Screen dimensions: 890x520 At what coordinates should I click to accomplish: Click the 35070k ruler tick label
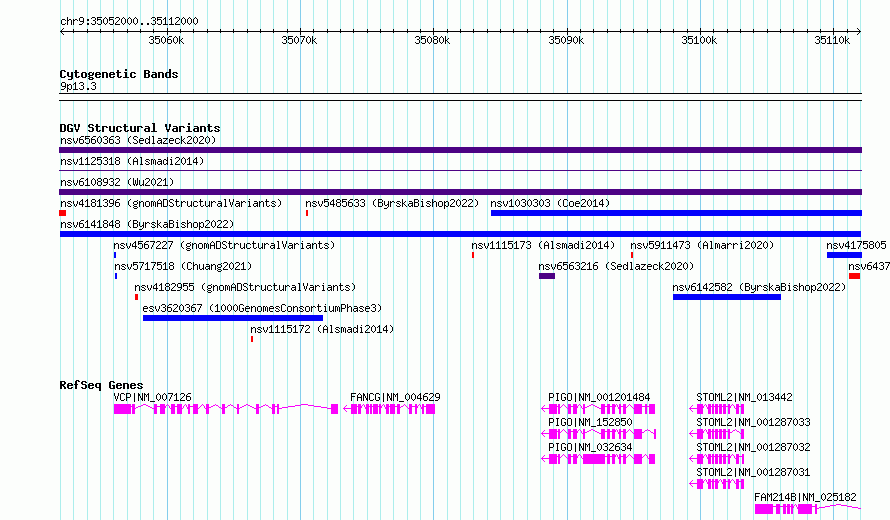tap(299, 40)
